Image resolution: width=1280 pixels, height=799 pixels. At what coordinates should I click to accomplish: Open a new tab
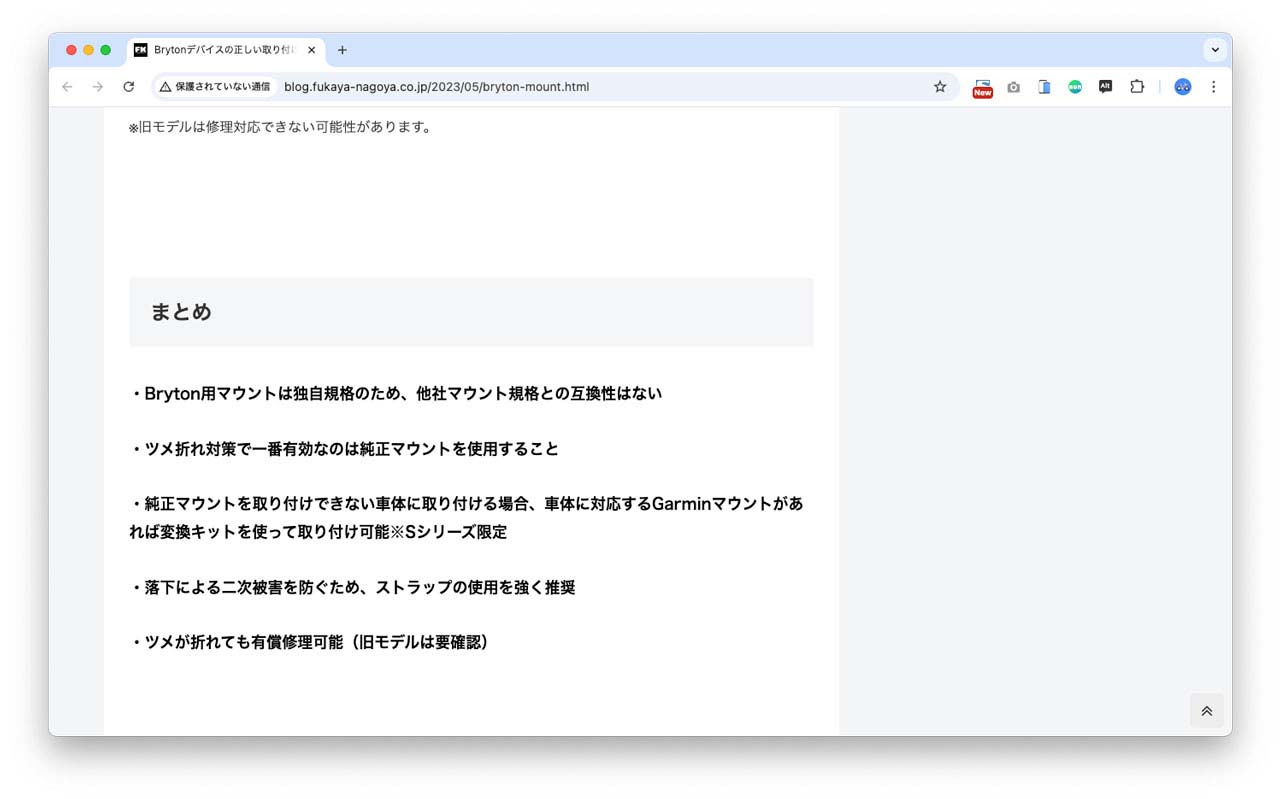tap(342, 50)
